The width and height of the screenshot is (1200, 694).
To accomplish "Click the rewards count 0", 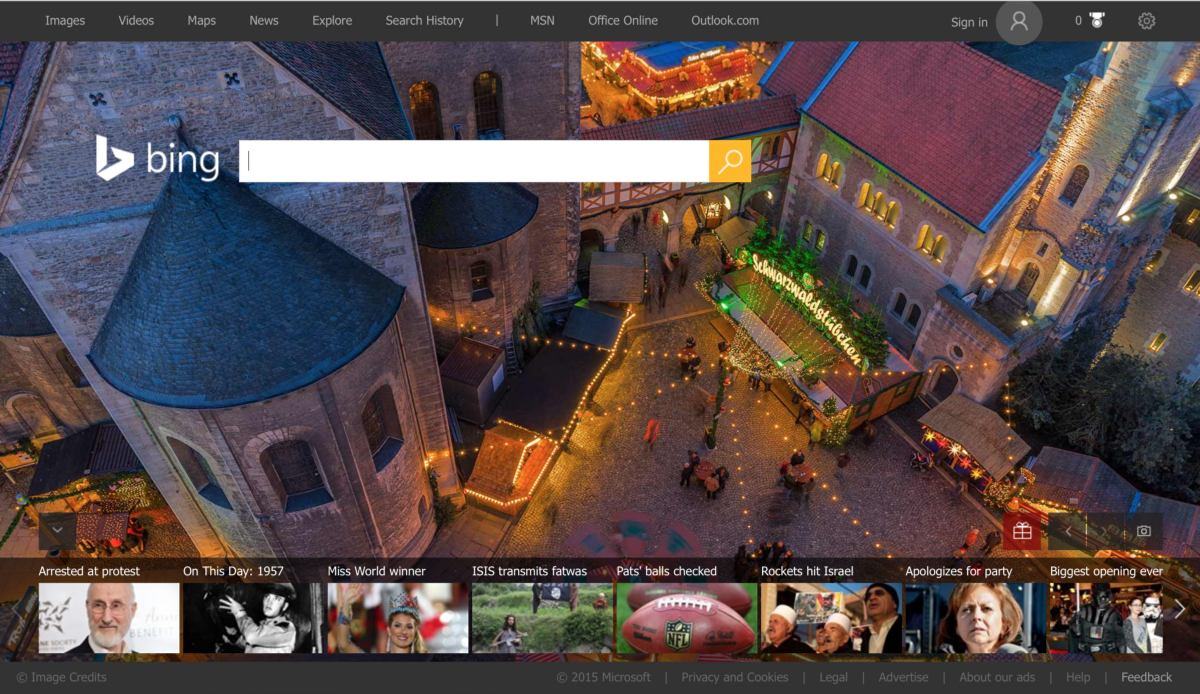I will click(x=1079, y=21).
